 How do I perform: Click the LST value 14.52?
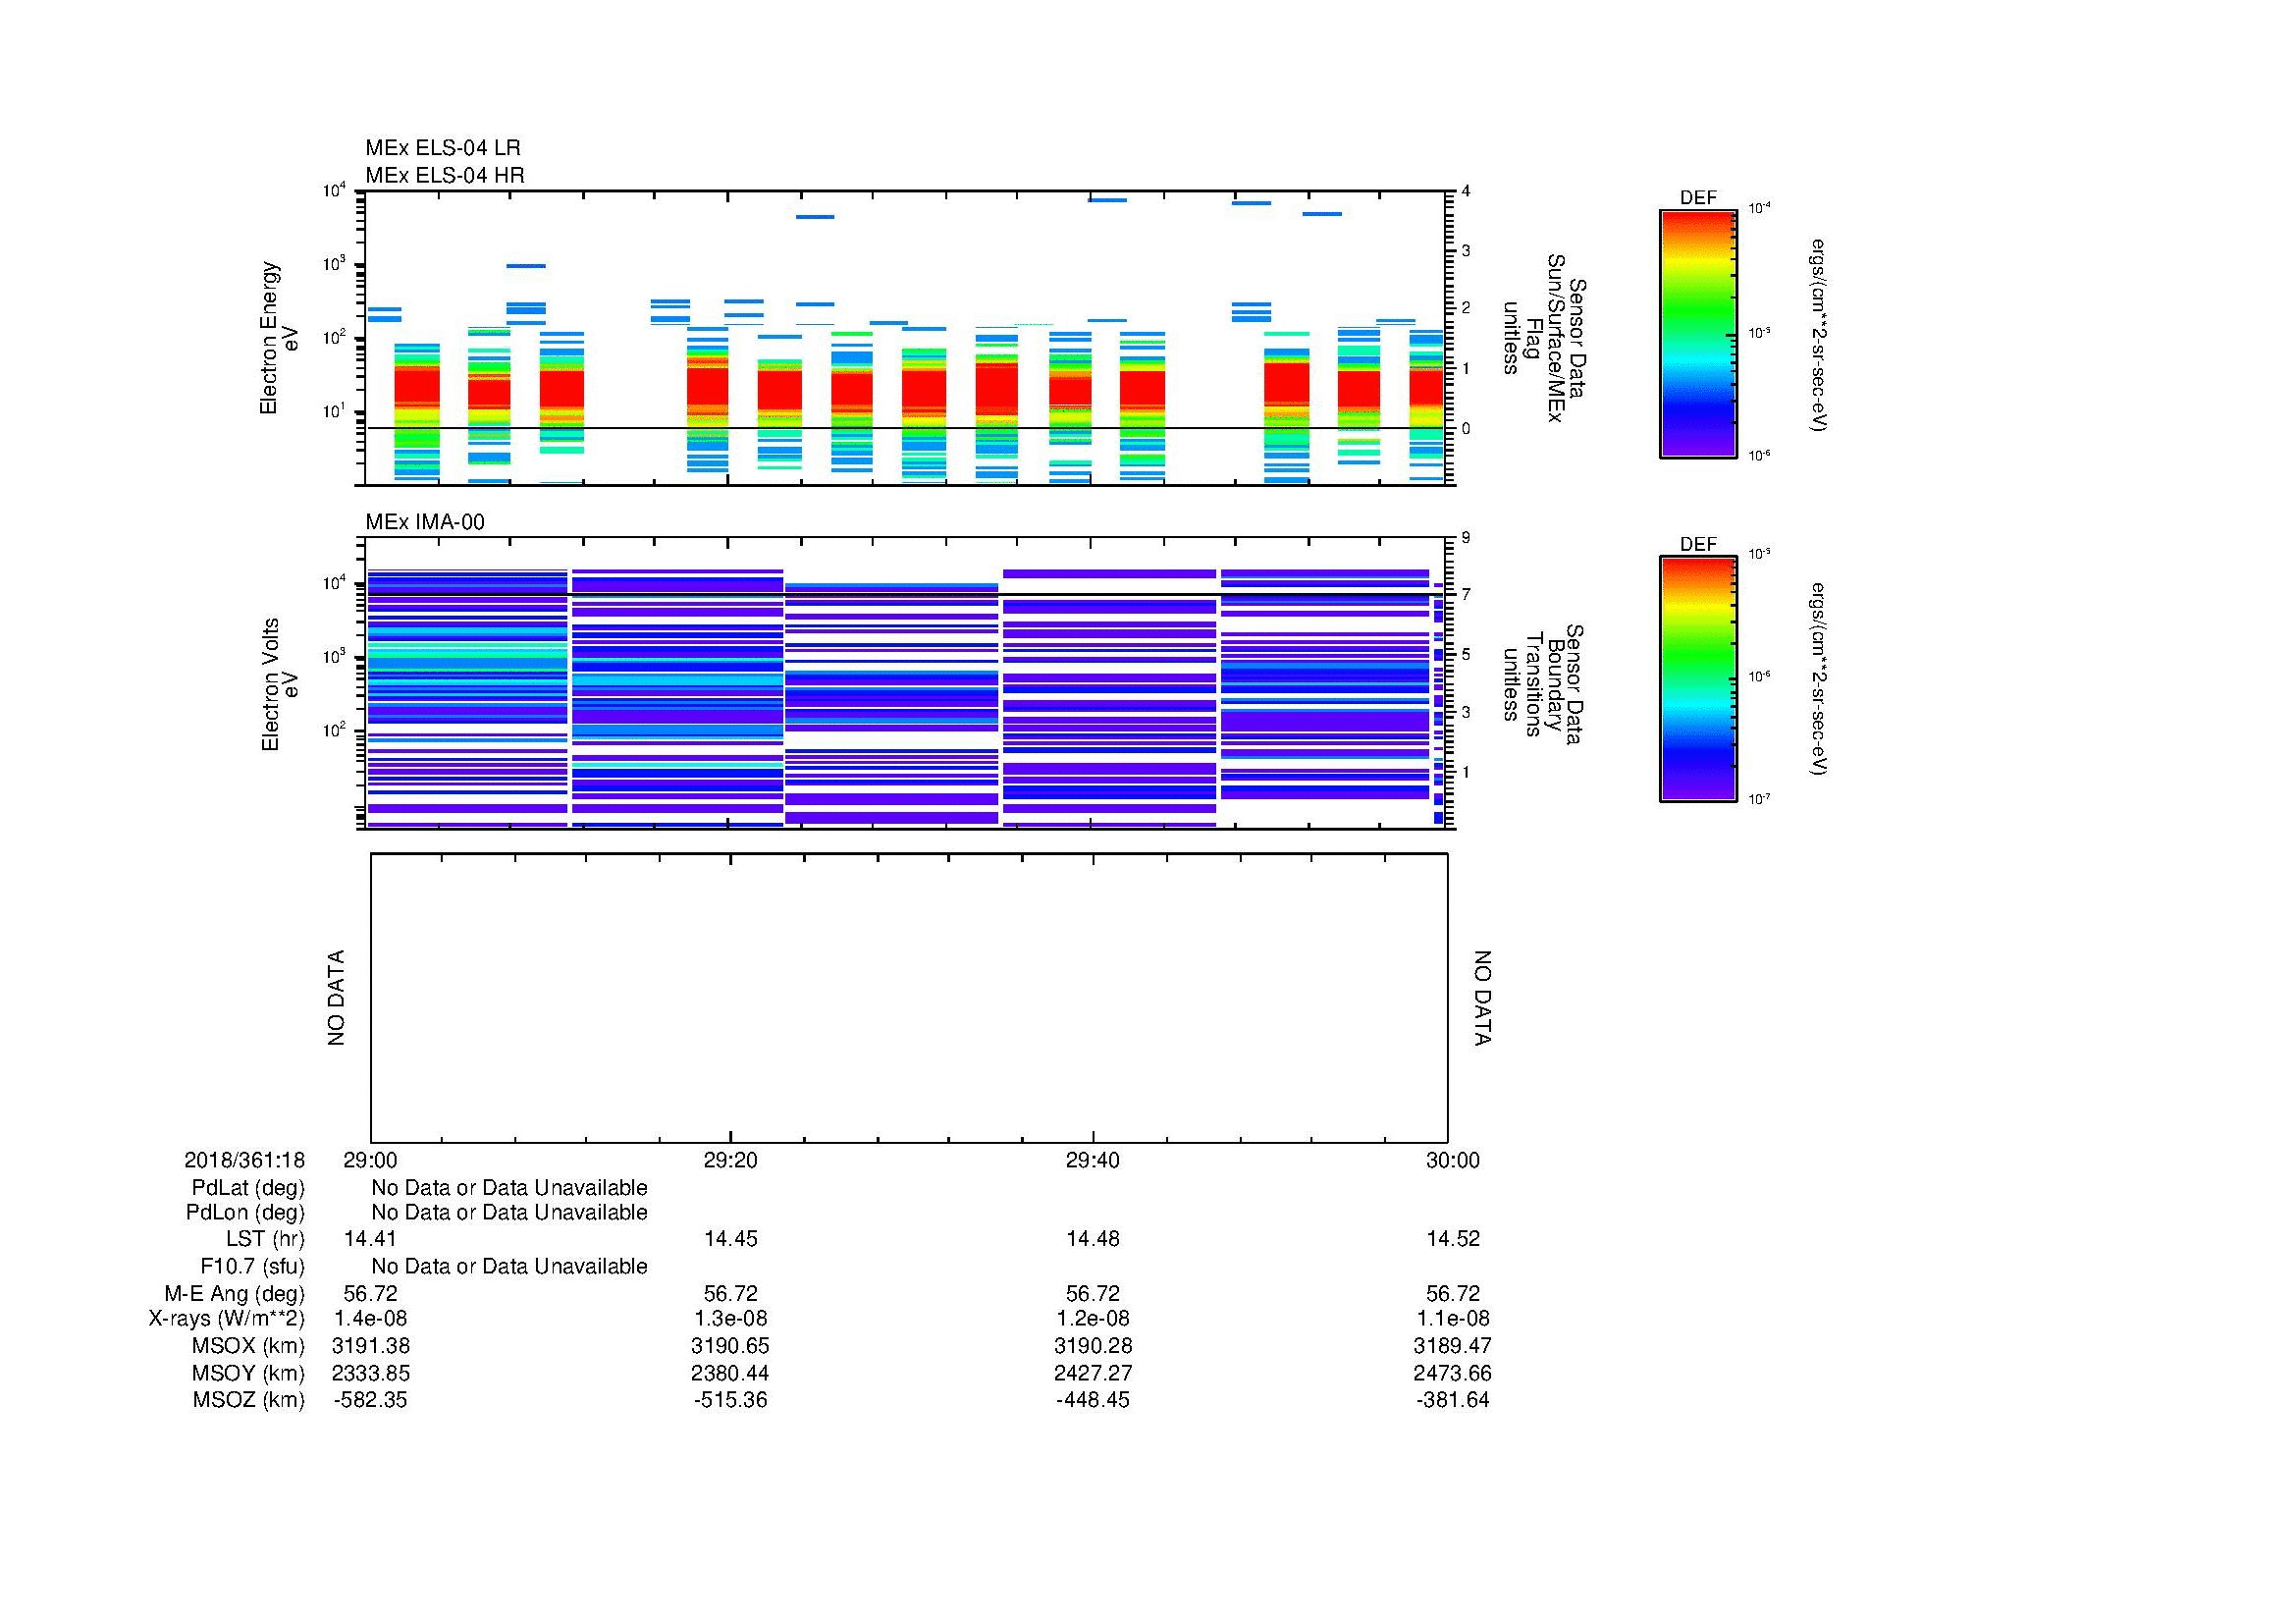[1452, 1239]
